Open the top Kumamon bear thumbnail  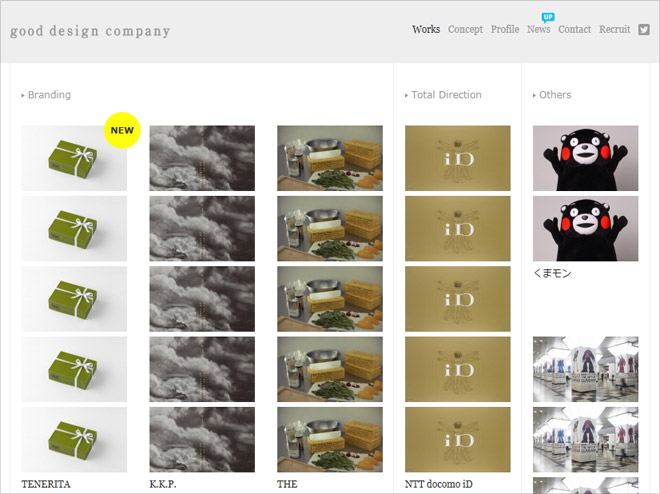pyautogui.click(x=585, y=158)
